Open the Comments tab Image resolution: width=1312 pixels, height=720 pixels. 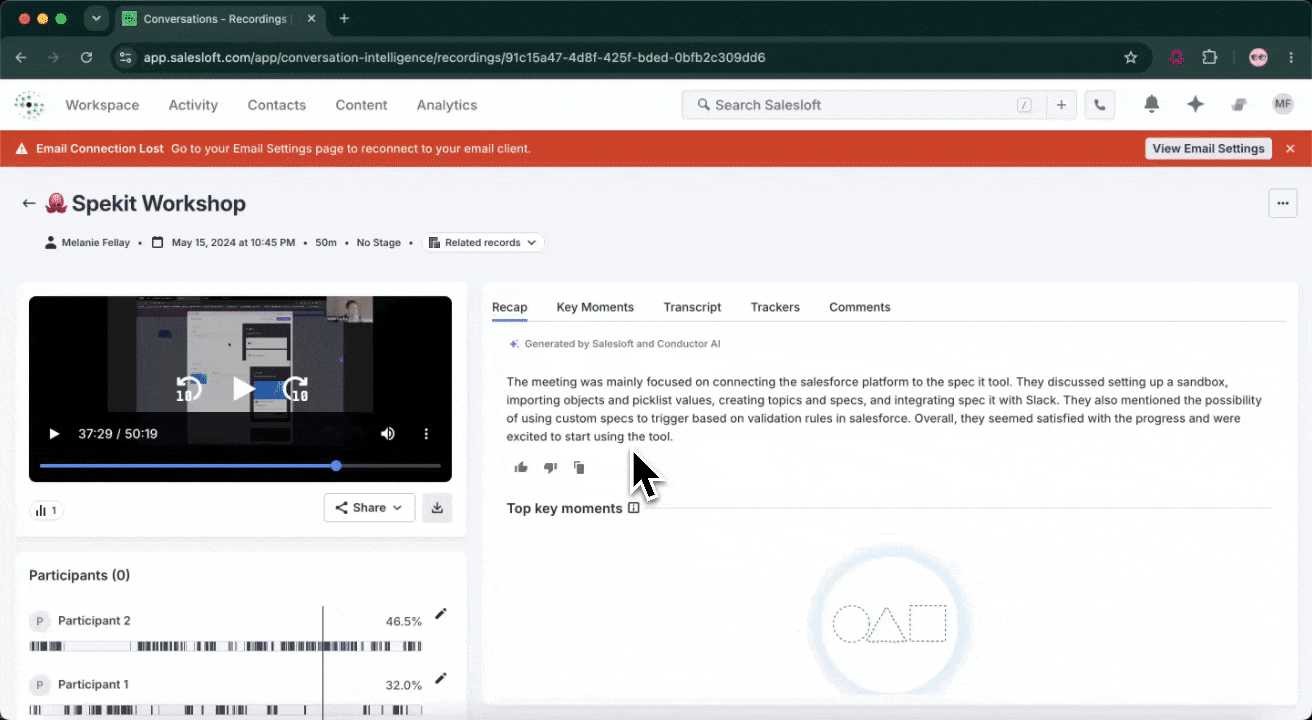coord(859,307)
